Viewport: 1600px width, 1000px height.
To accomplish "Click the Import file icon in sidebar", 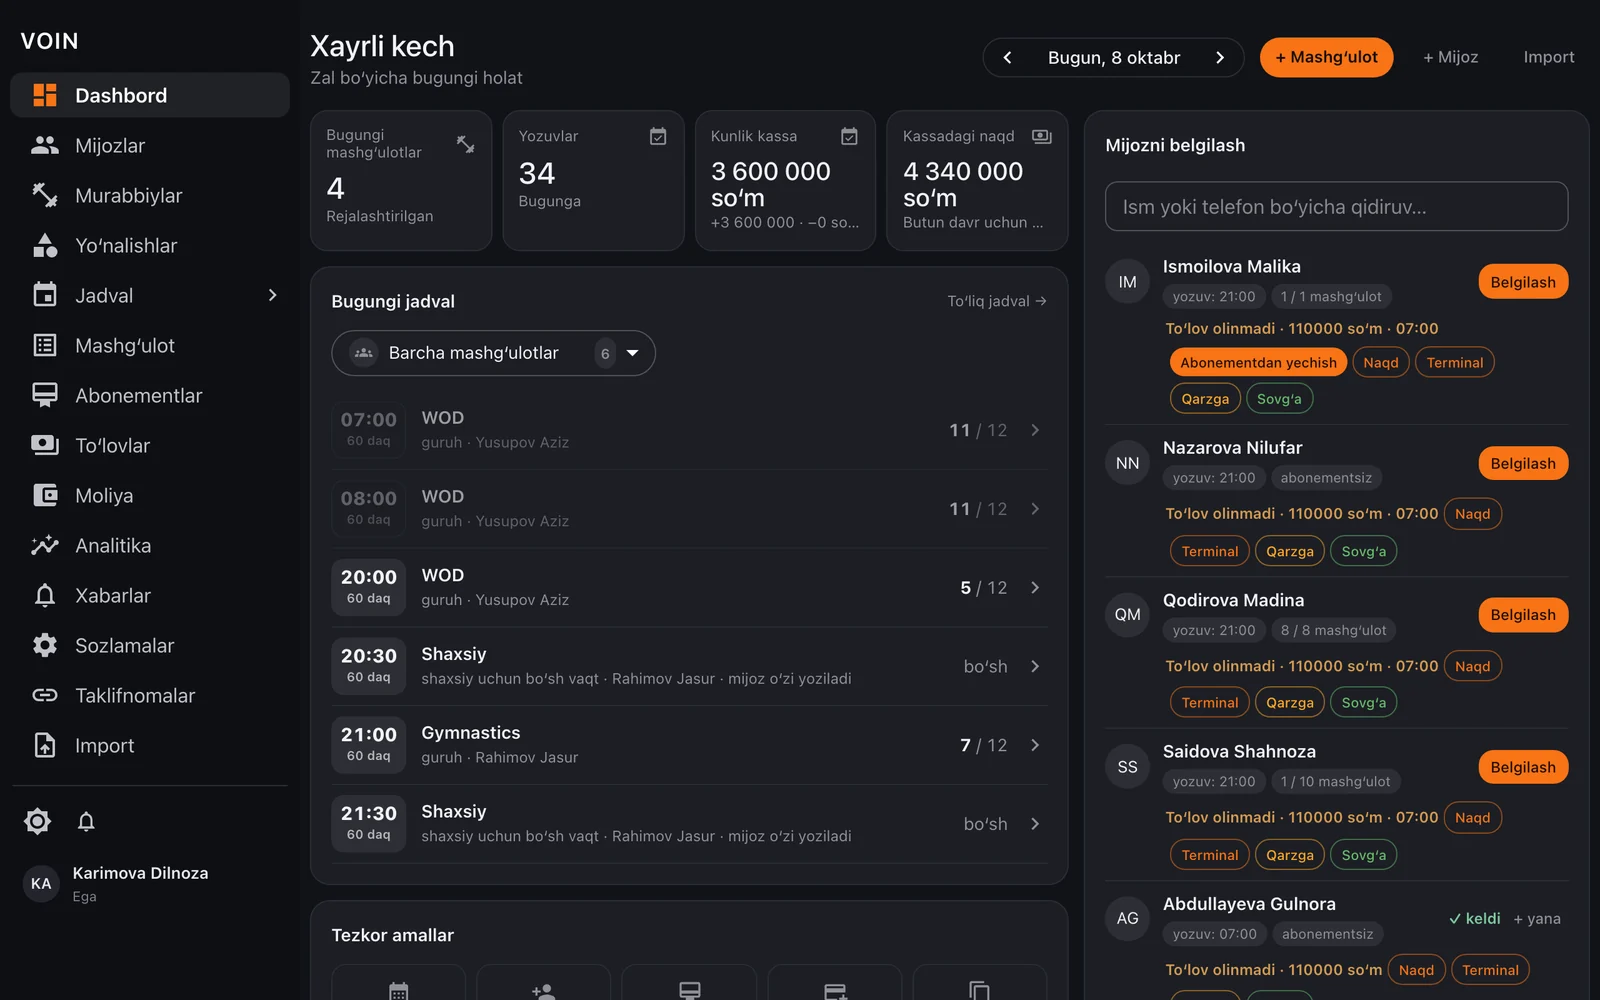I will [x=45, y=745].
